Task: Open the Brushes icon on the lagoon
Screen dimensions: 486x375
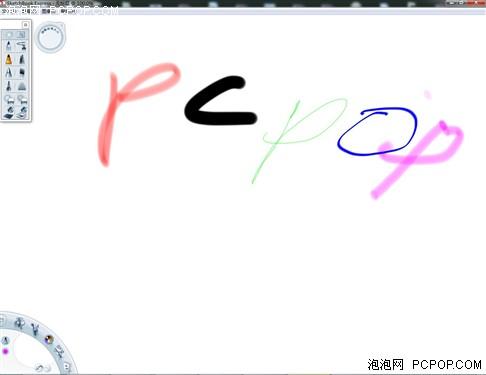Action: click(35, 330)
